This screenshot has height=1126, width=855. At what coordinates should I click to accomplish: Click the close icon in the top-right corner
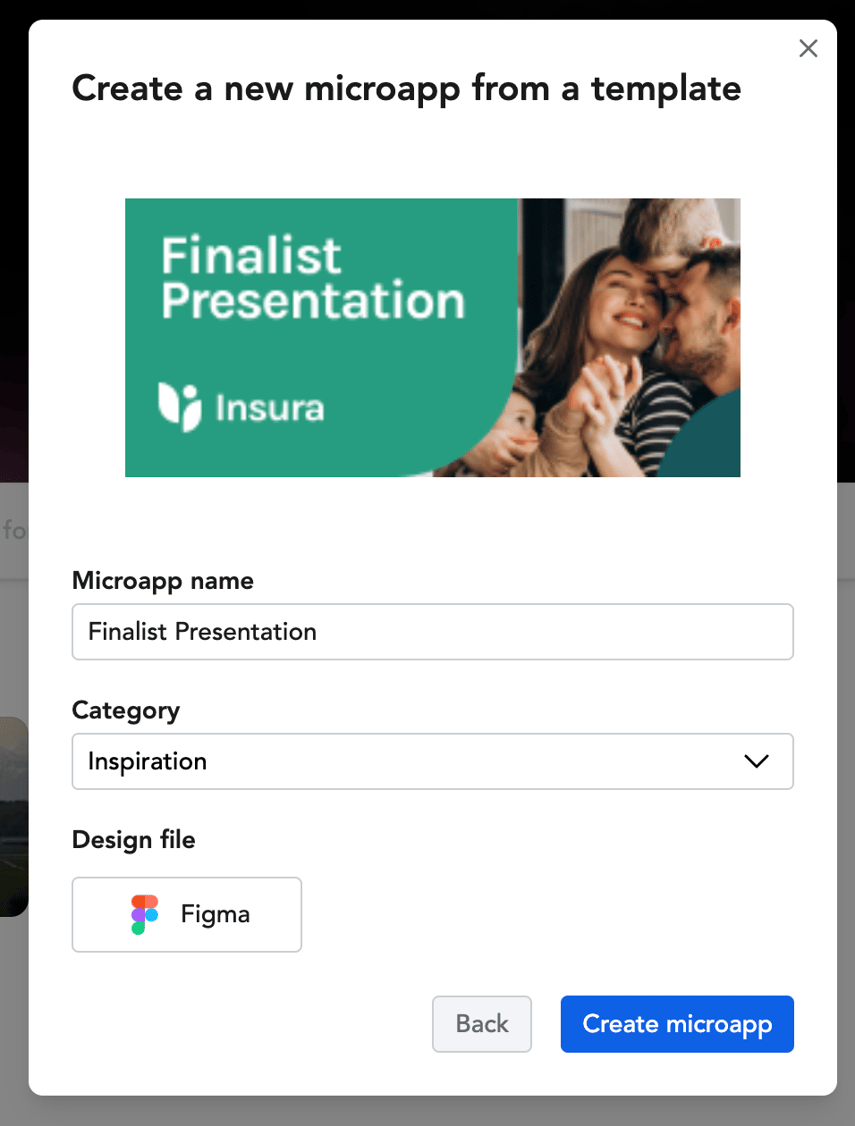[x=808, y=48]
